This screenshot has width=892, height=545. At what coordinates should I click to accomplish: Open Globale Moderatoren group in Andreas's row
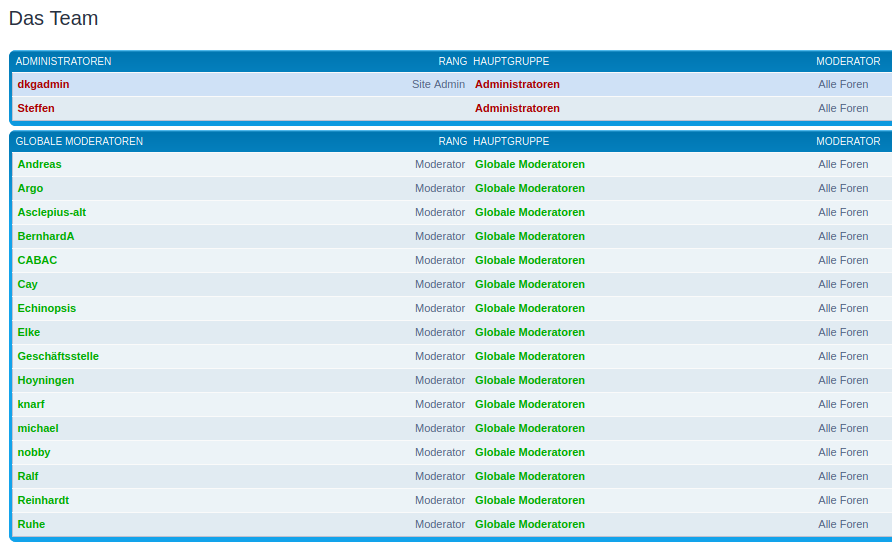[529, 164]
